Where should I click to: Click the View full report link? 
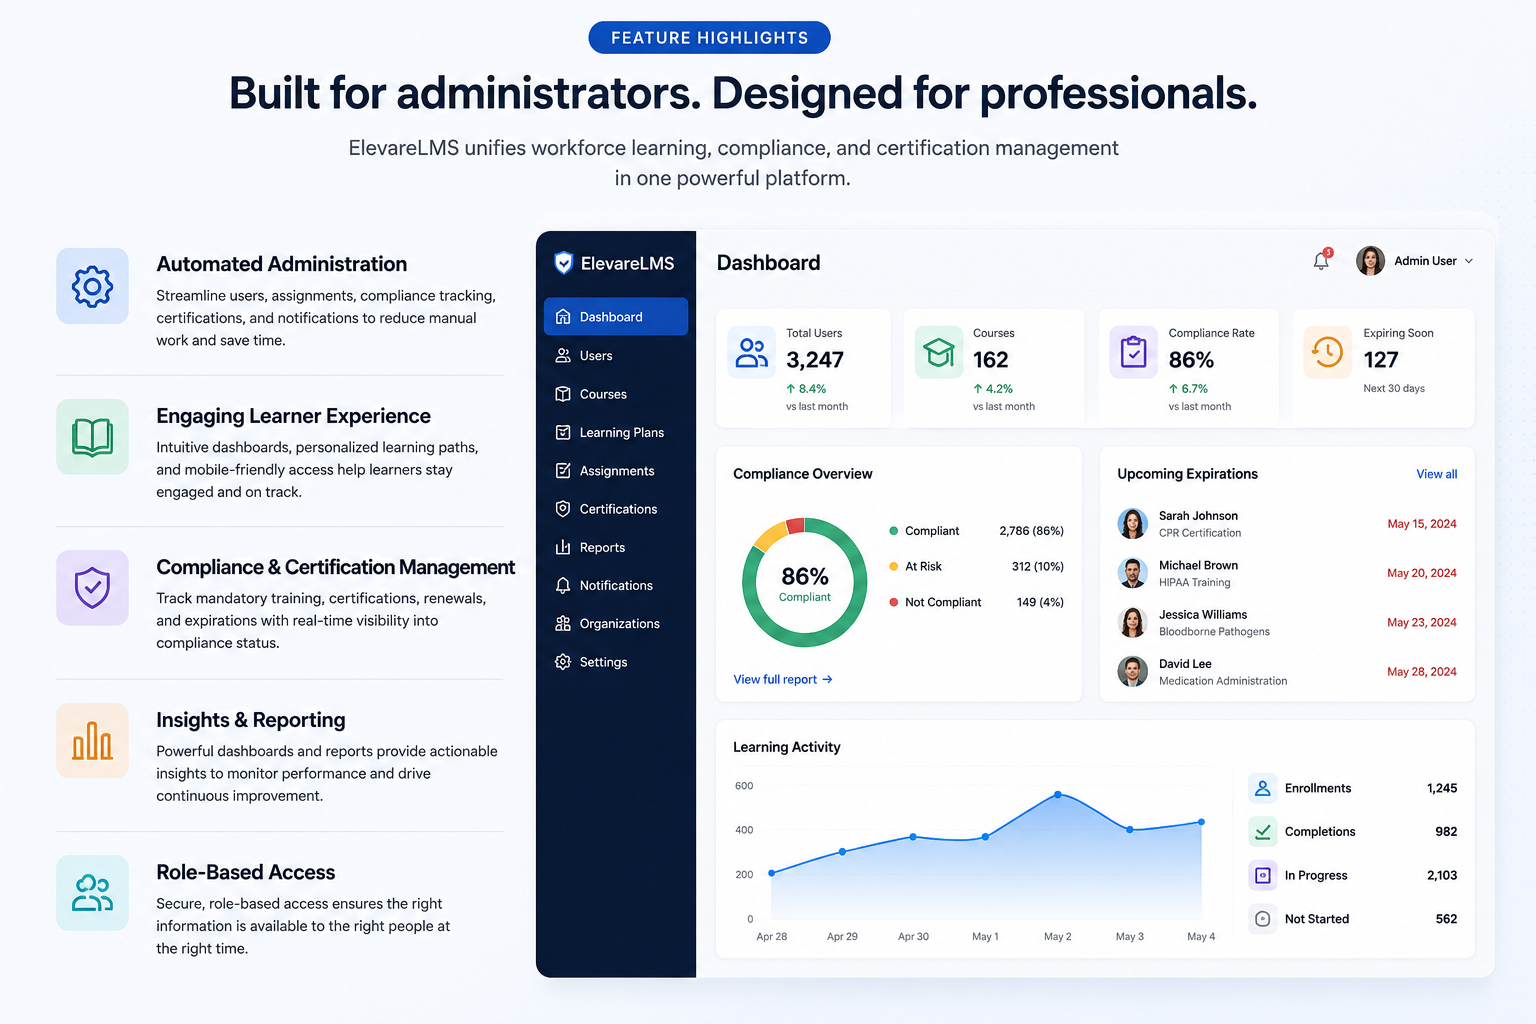click(x=783, y=679)
